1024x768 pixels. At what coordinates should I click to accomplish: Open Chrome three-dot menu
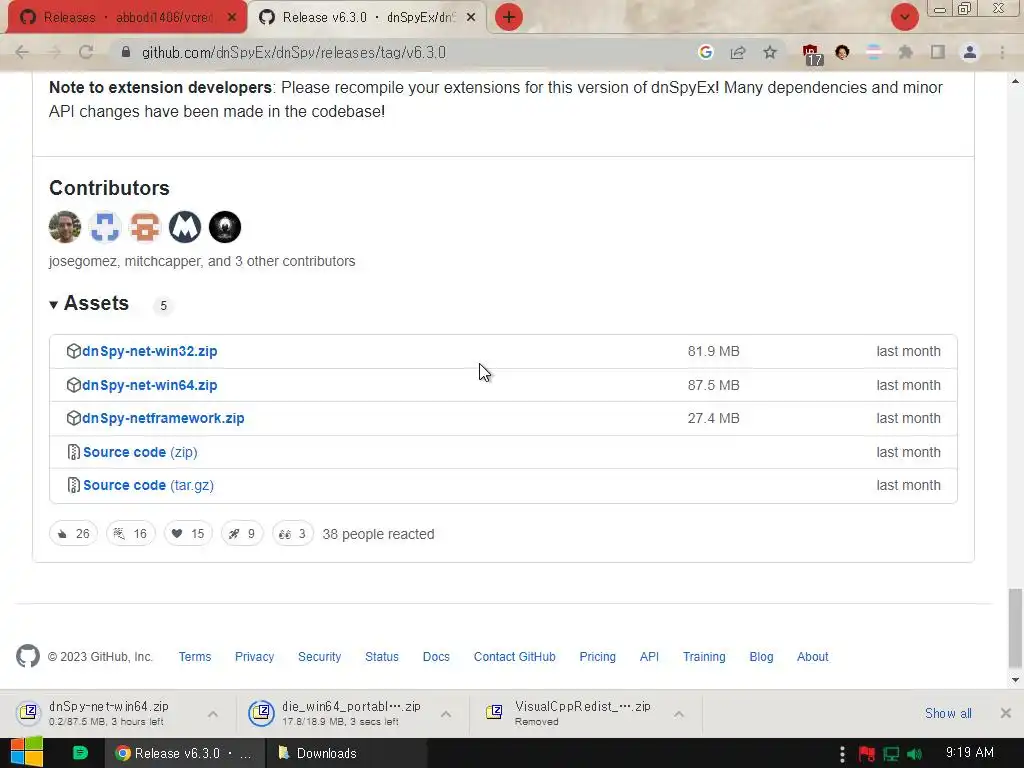pos(1002,52)
